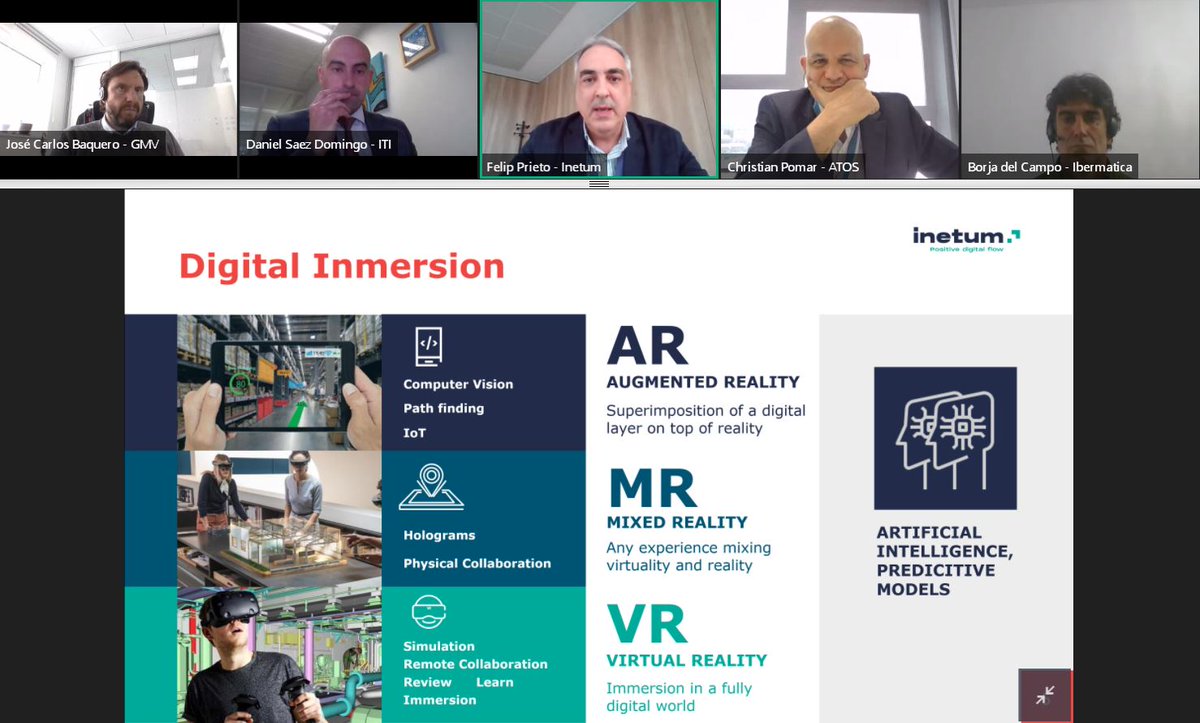Screen dimensions: 1200x723
Task: Click the 'Simulation' text
Action: point(439,646)
